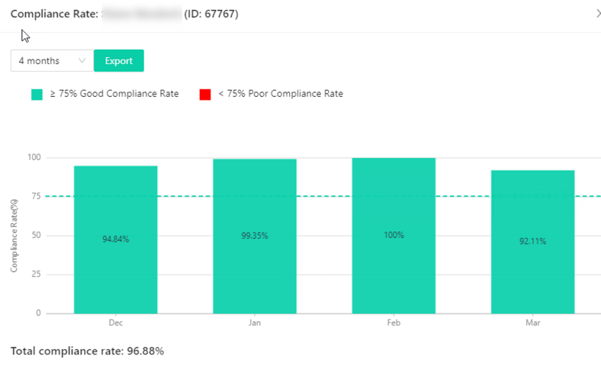Image resolution: width=601 pixels, height=366 pixels.
Task: Select the Dec bar showing 94.84%
Action: pyautogui.click(x=116, y=240)
